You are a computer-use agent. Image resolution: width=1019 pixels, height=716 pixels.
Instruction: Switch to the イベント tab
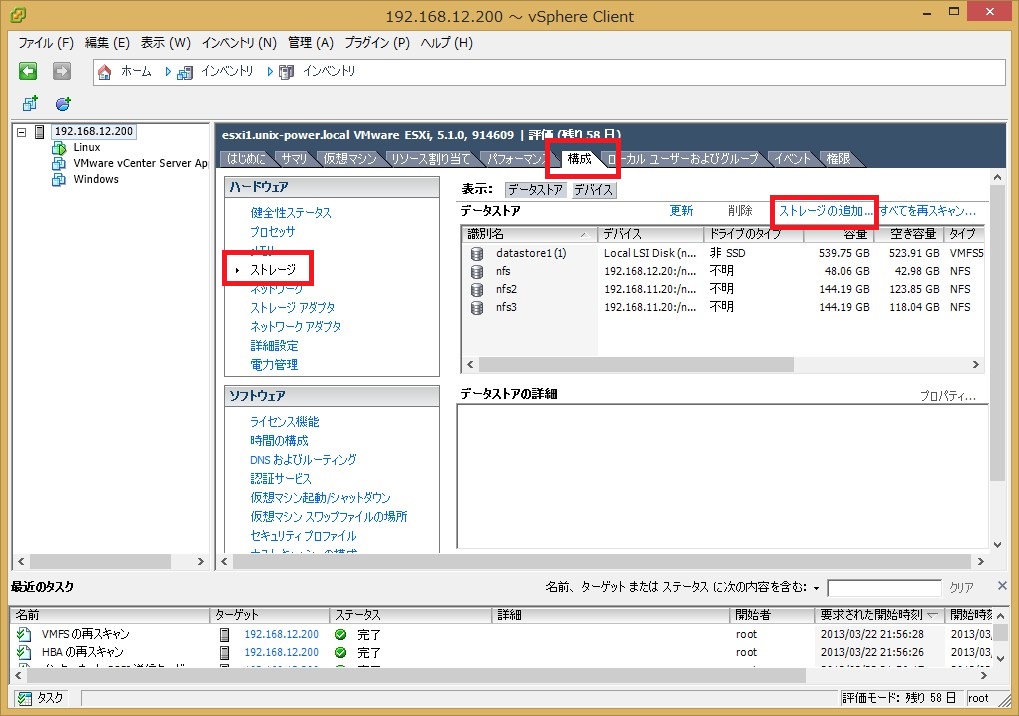tap(792, 159)
